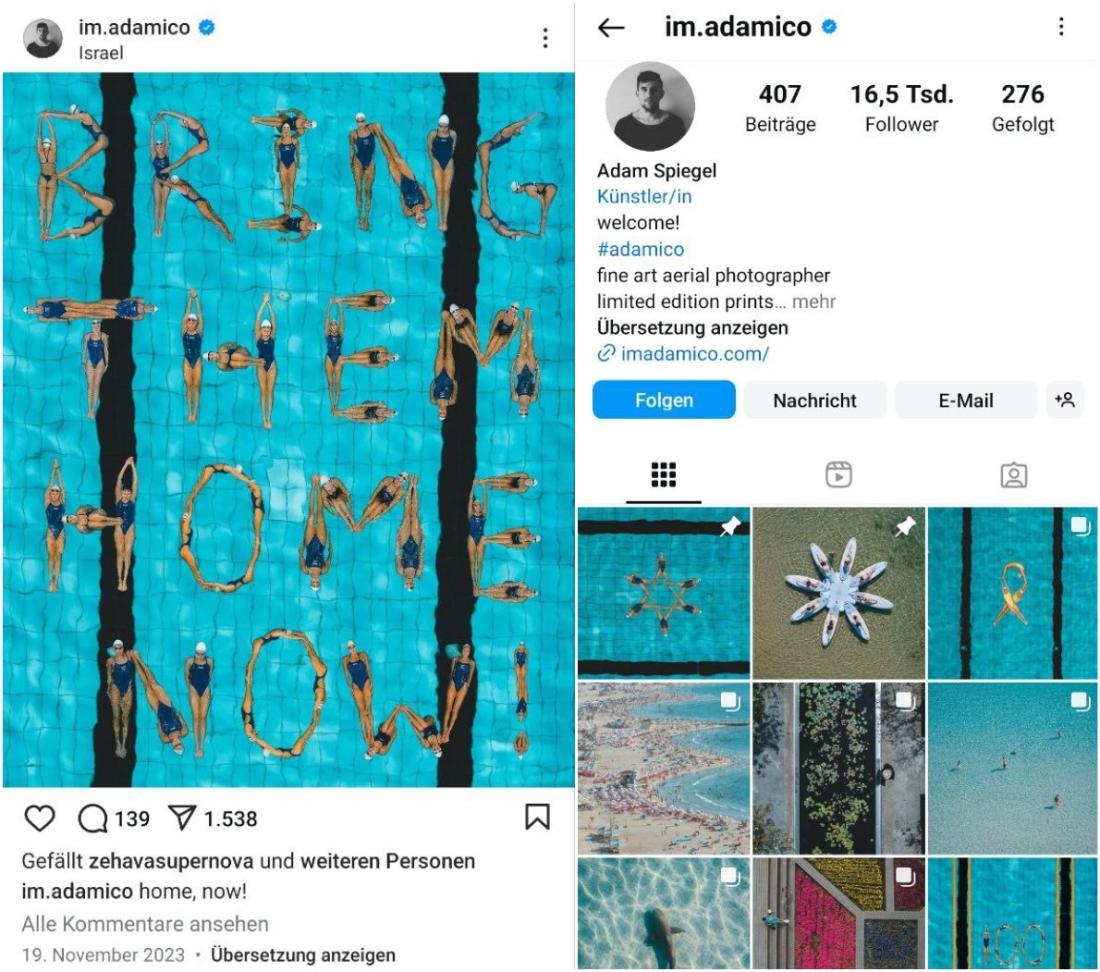Open post options three-dot menu
The height and width of the screenshot is (972, 1100).
tap(545, 38)
